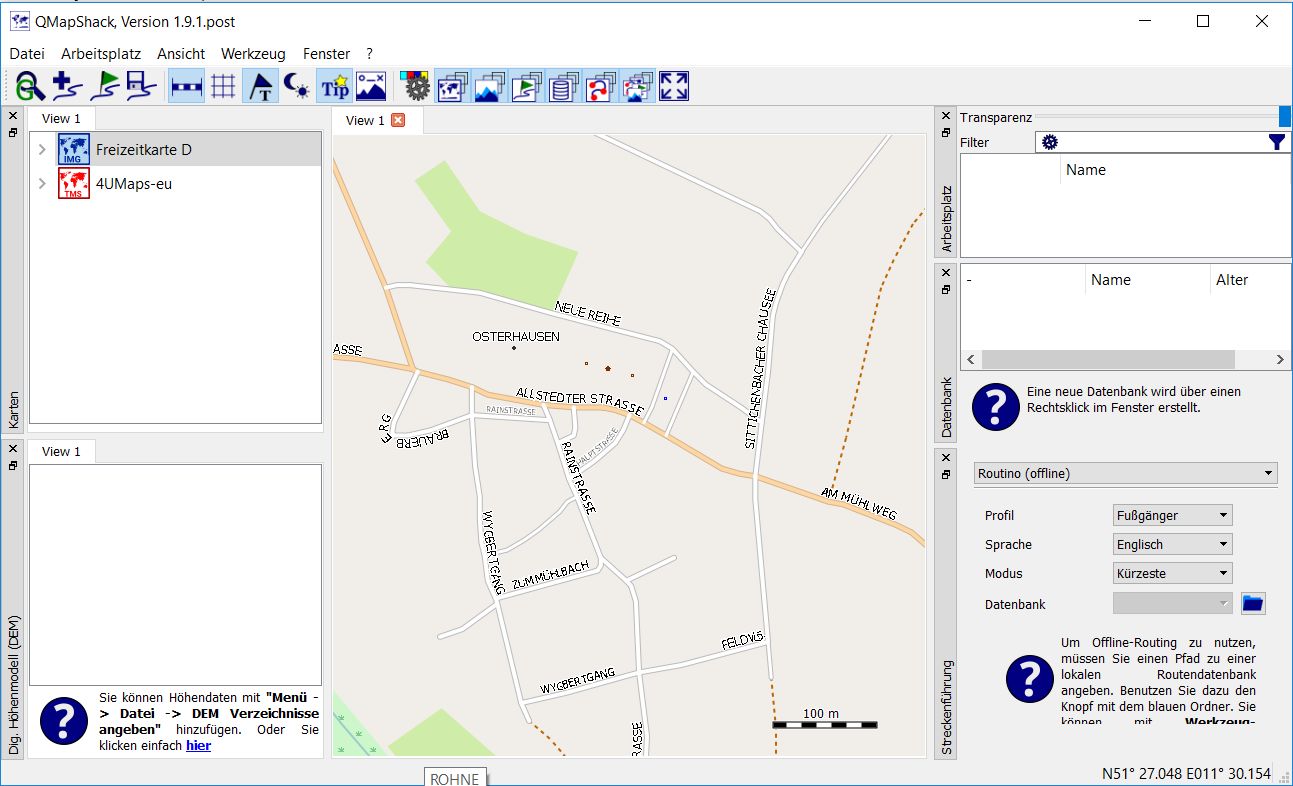Screen dimensions: 1293x786
Task: Click the filter settings gear icon
Action: point(1049,142)
